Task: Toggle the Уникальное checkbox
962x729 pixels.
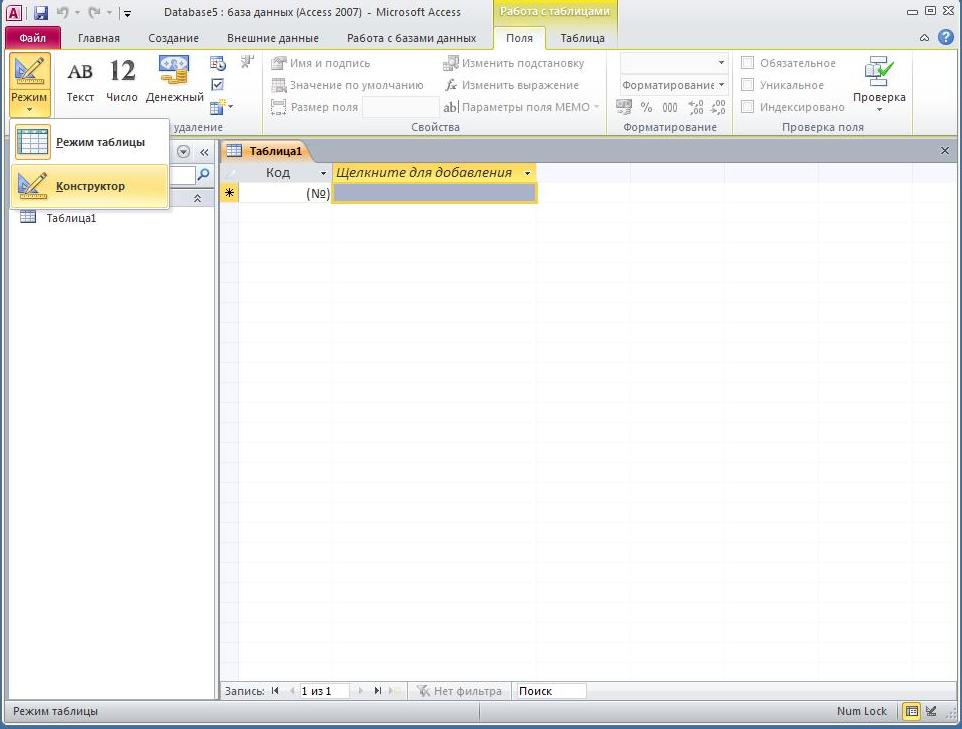Action: 747,85
